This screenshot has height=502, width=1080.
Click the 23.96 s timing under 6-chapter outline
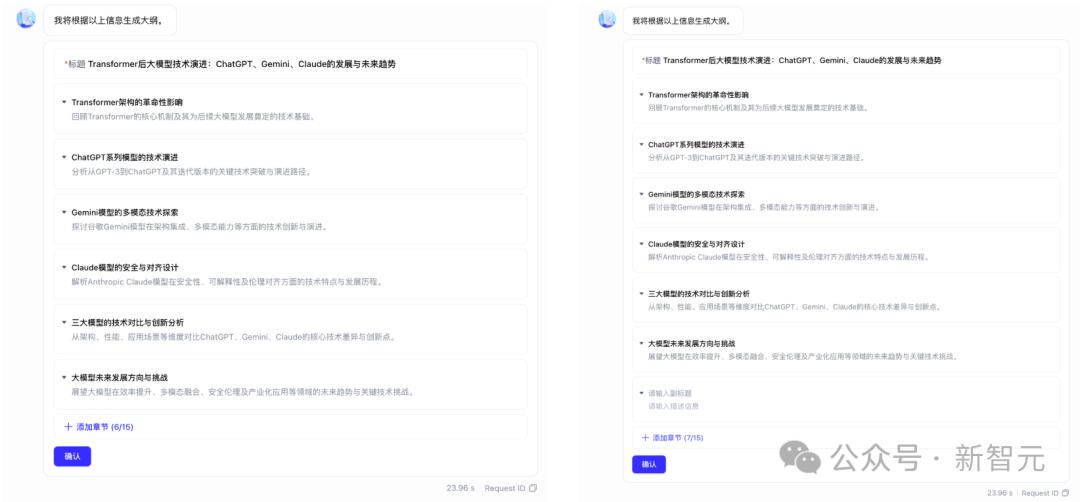(461, 488)
